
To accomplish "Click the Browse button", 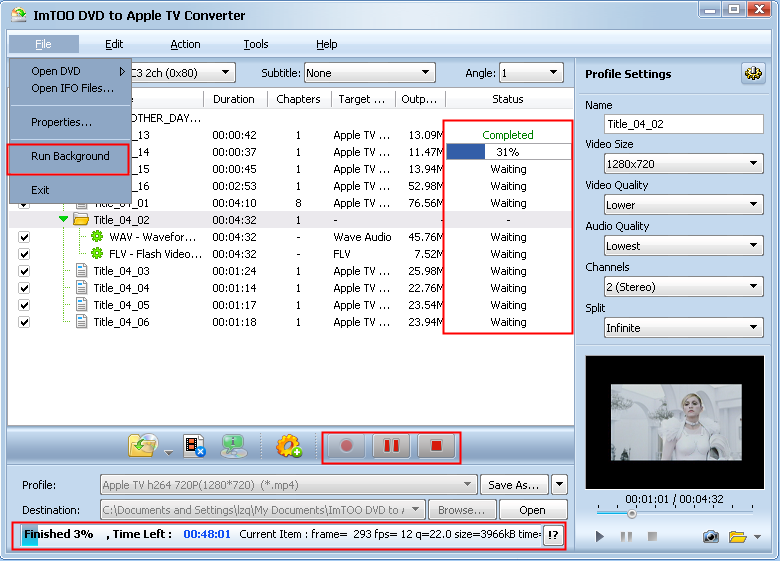I will 462,510.
